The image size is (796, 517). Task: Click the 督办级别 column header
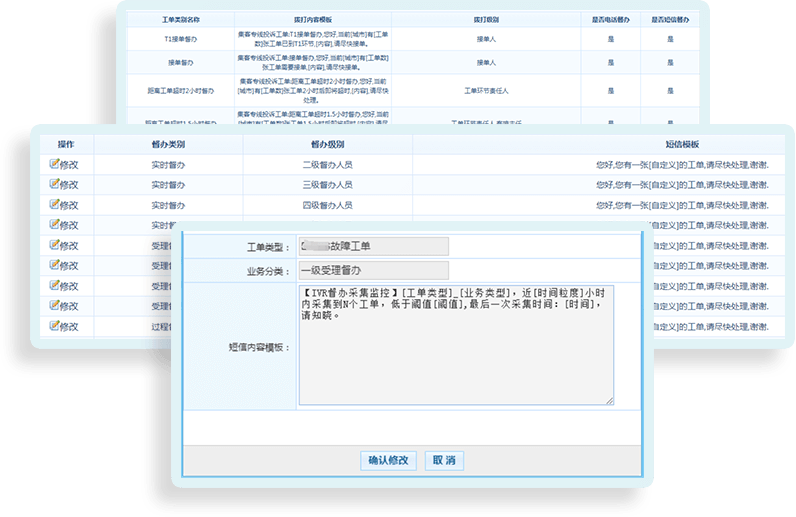pyautogui.click(x=327, y=144)
